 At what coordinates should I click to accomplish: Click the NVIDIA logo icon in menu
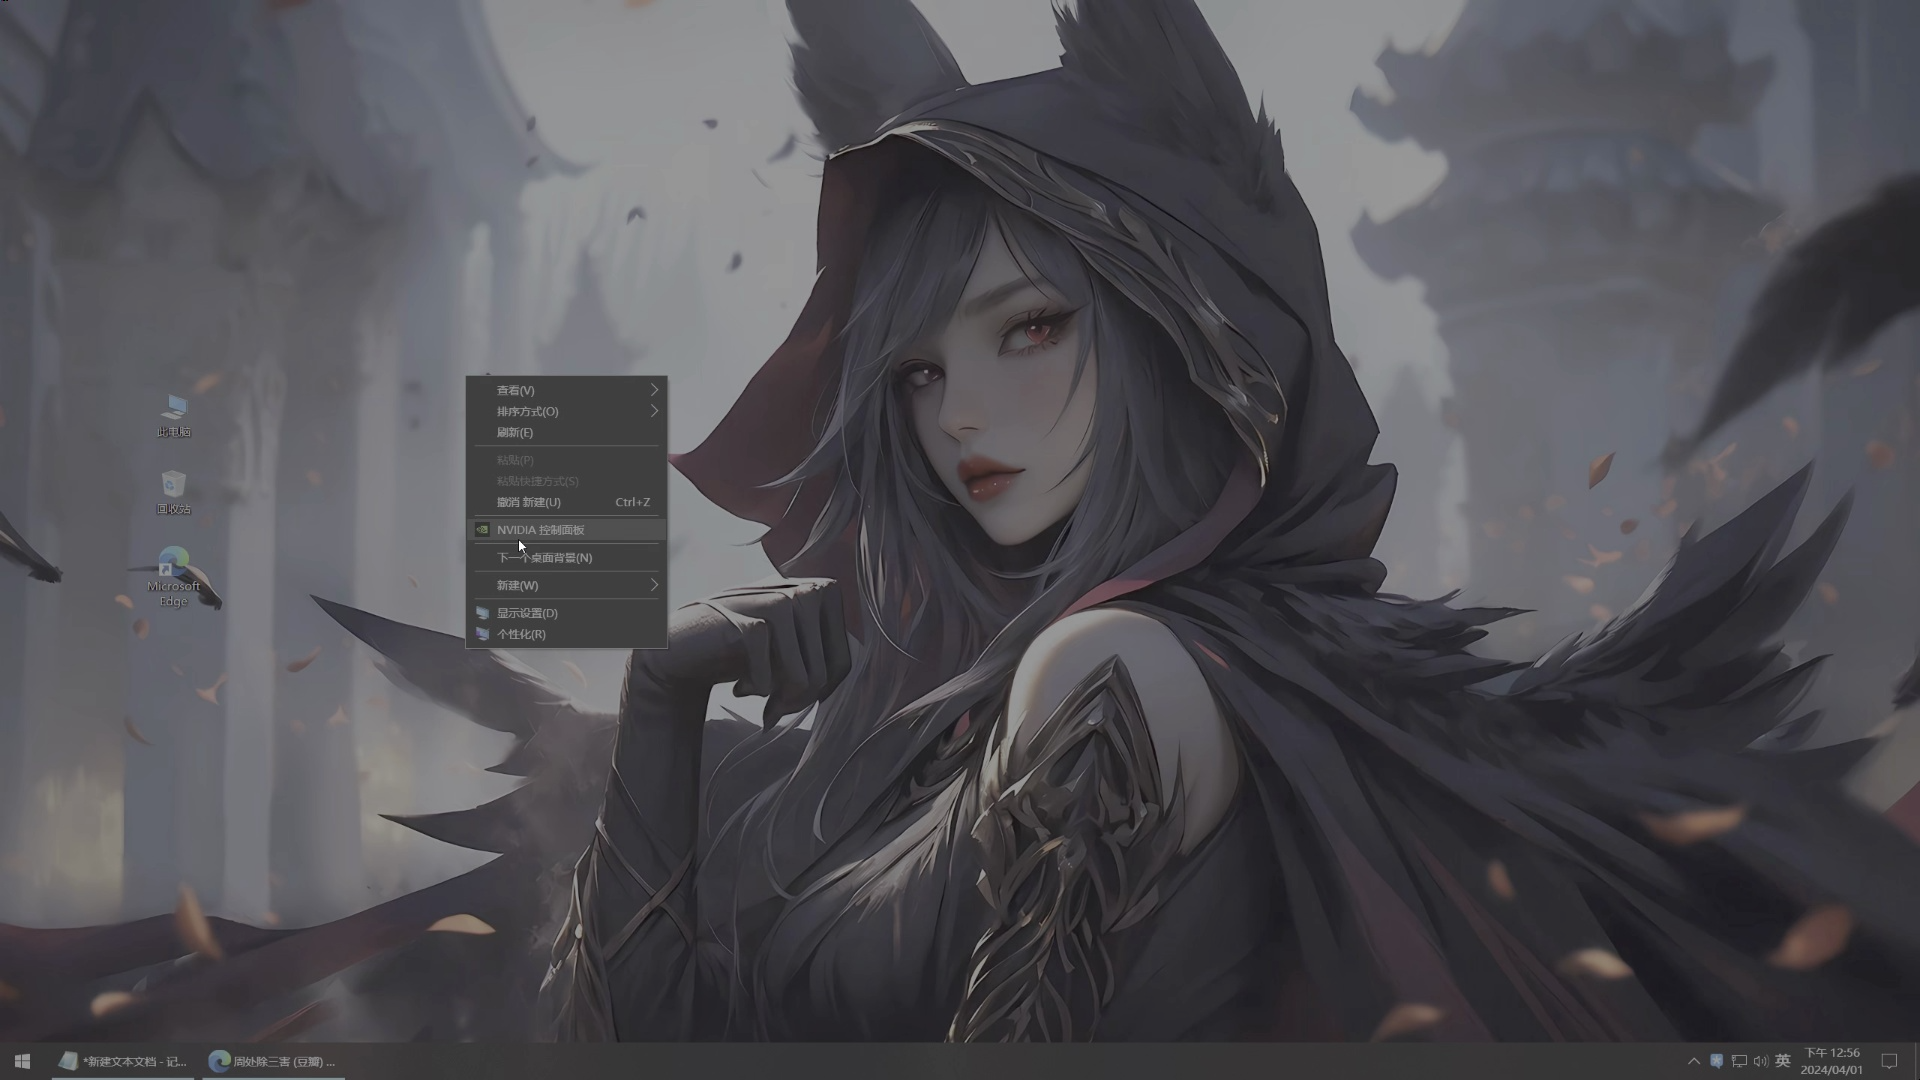tap(482, 530)
